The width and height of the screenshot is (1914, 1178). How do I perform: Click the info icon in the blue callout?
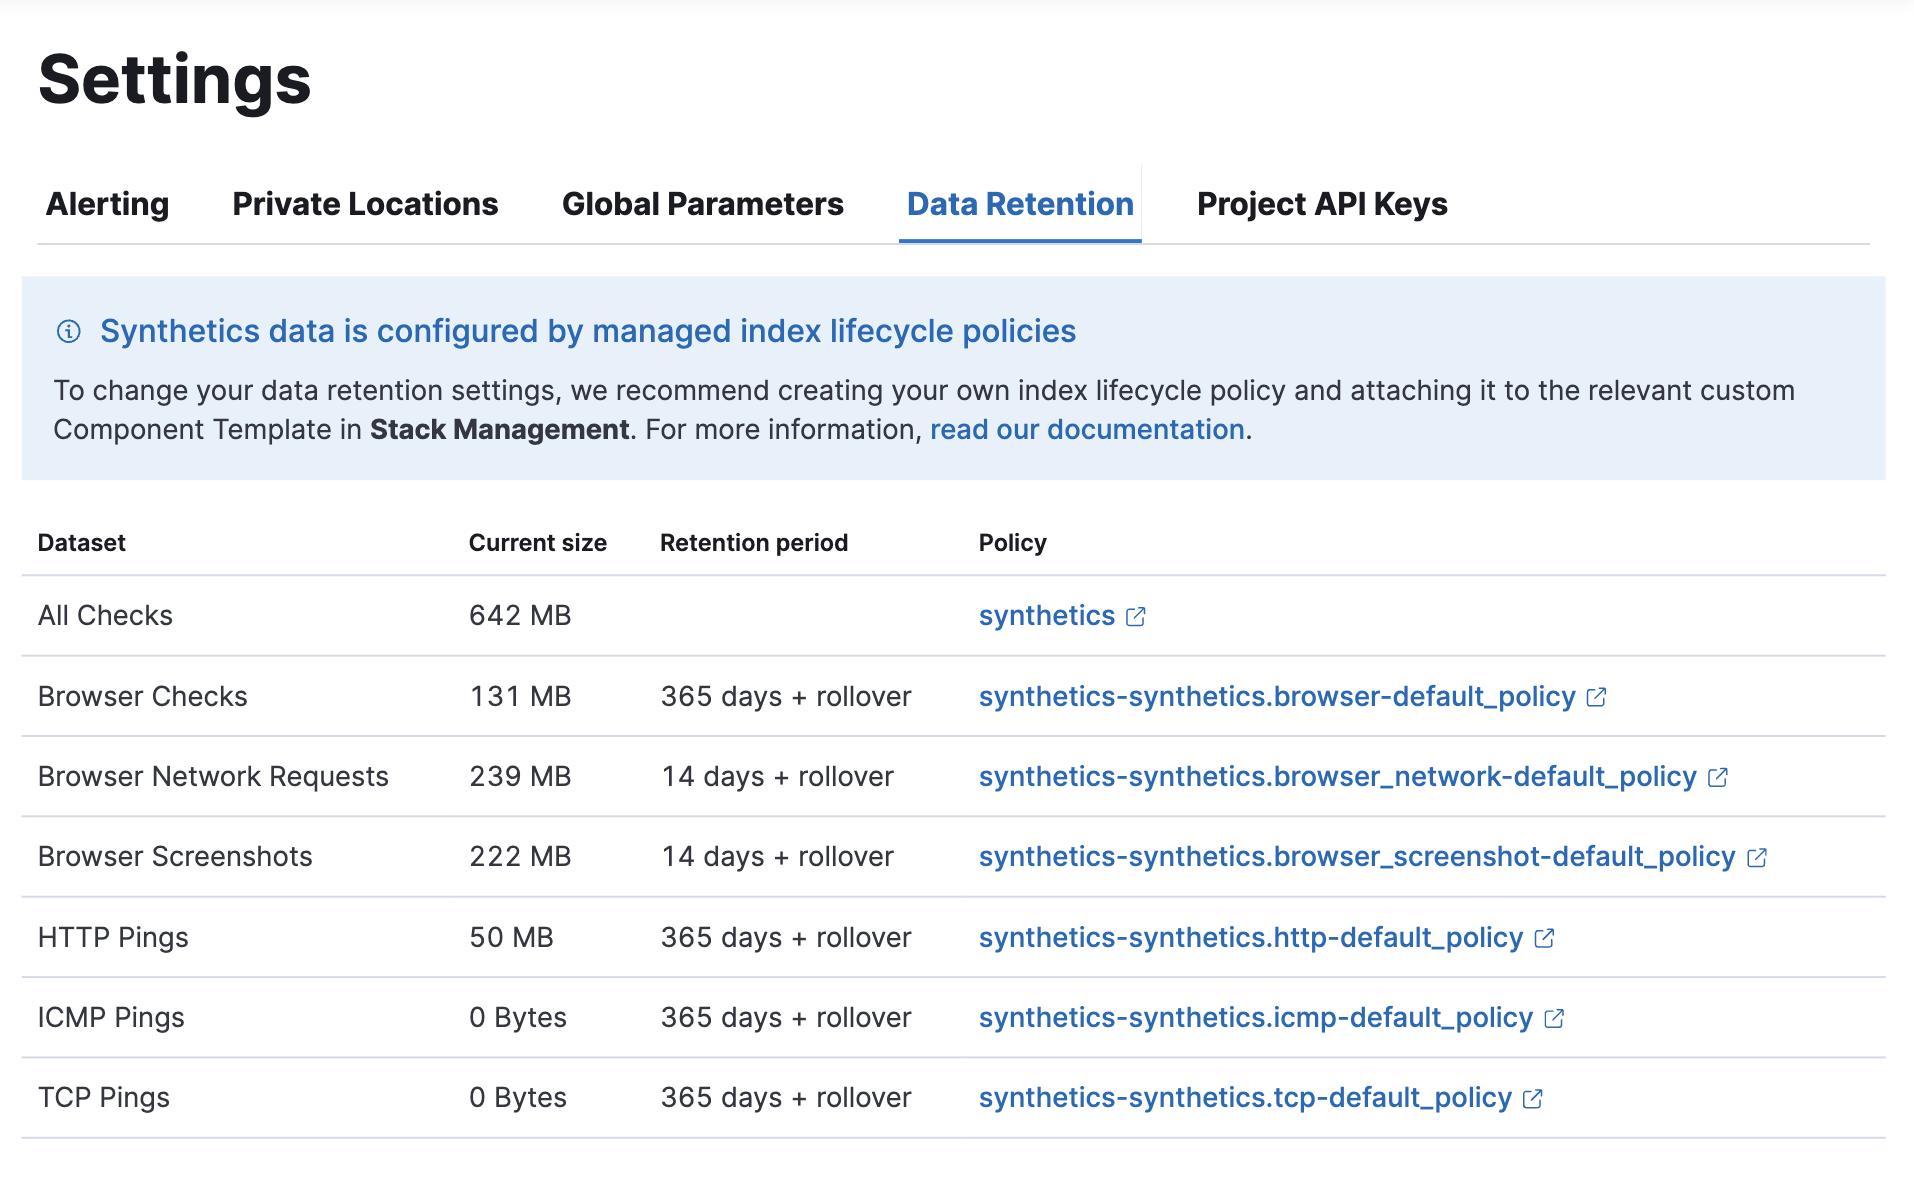pyautogui.click(x=68, y=331)
